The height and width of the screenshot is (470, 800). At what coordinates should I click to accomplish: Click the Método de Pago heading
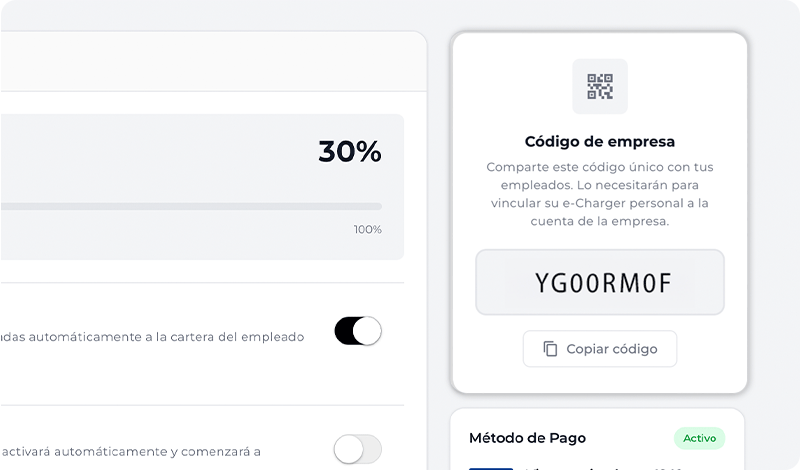click(527, 438)
